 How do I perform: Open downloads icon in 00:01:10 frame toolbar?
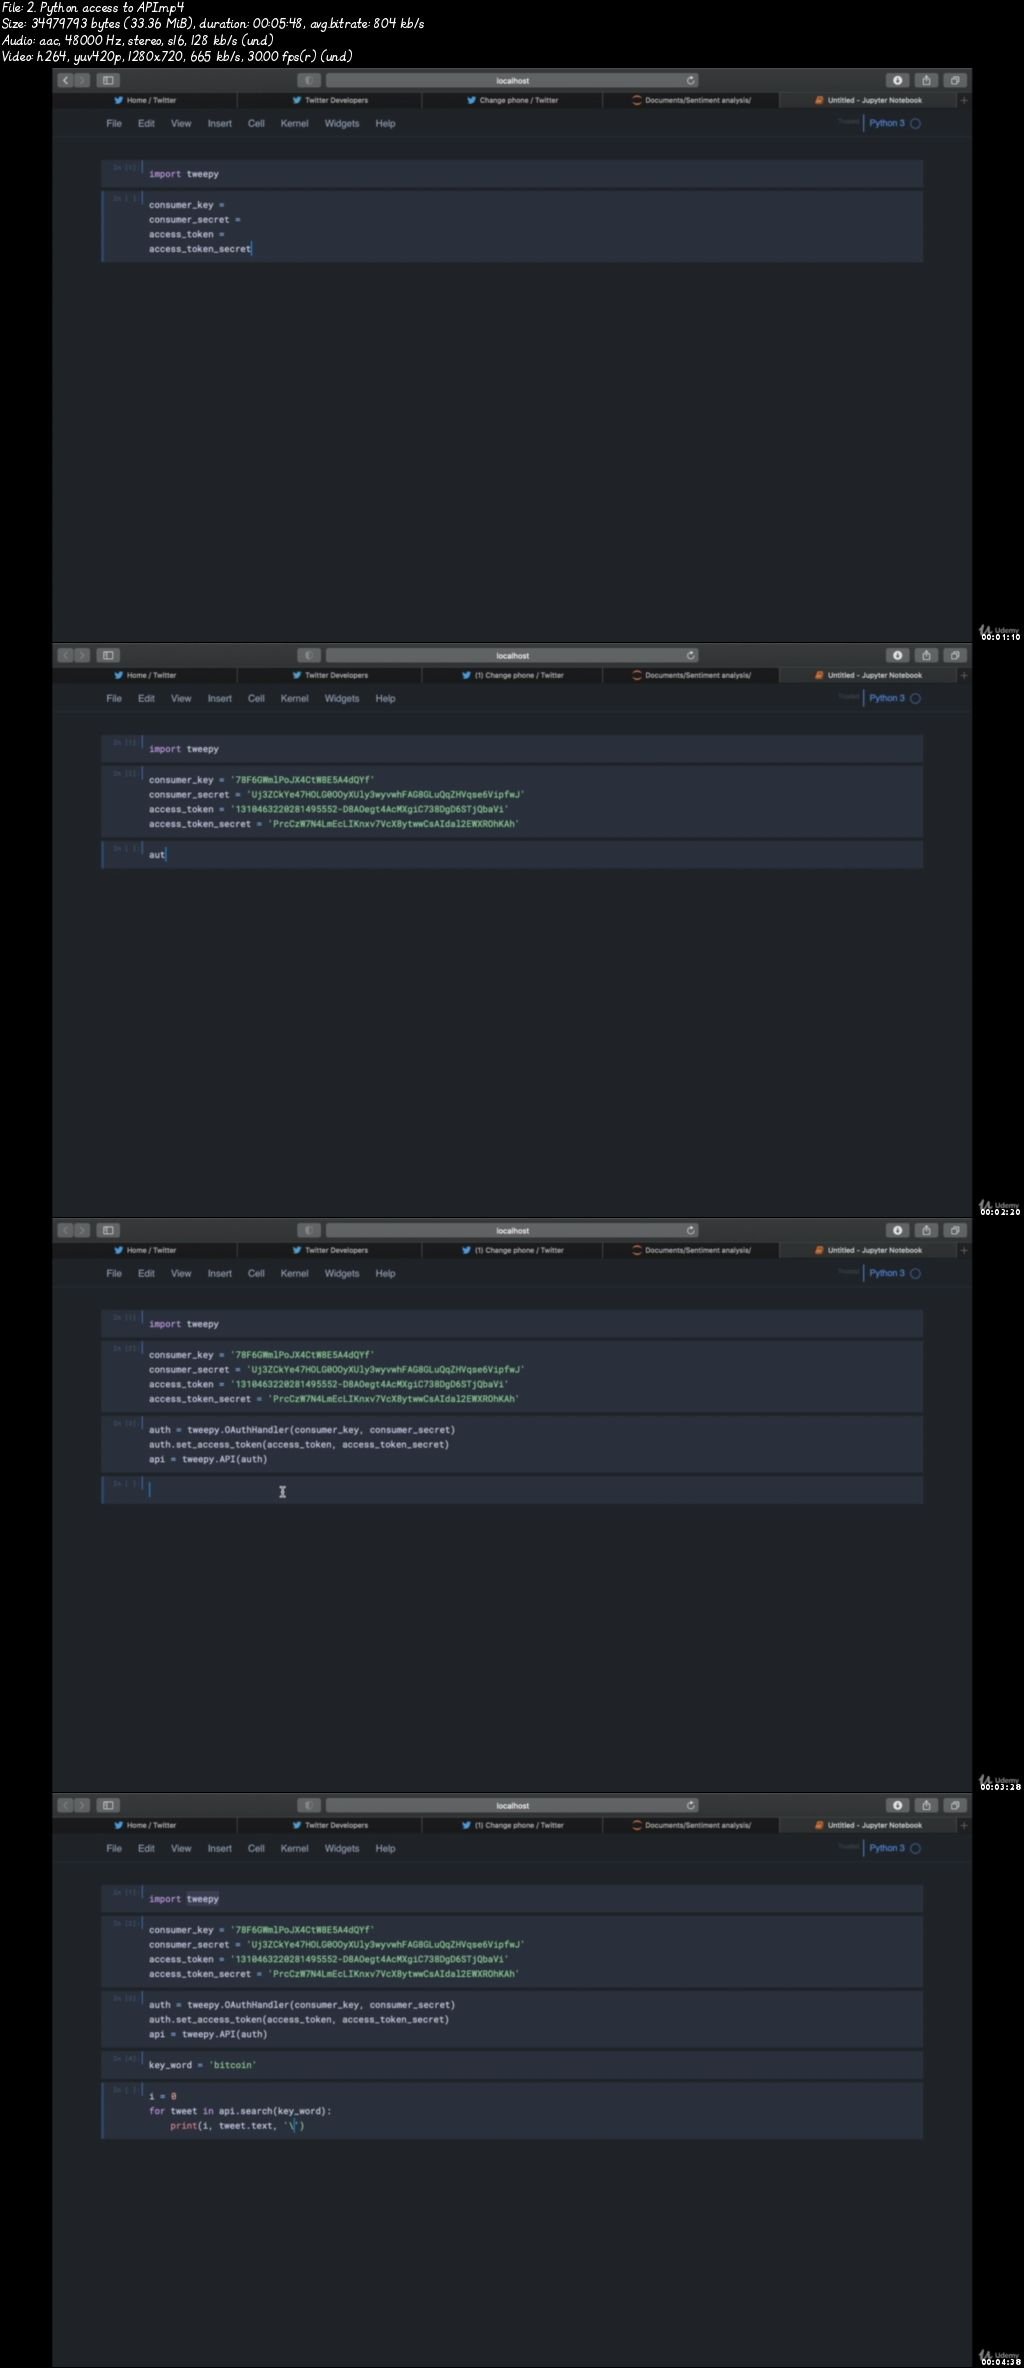[898, 80]
